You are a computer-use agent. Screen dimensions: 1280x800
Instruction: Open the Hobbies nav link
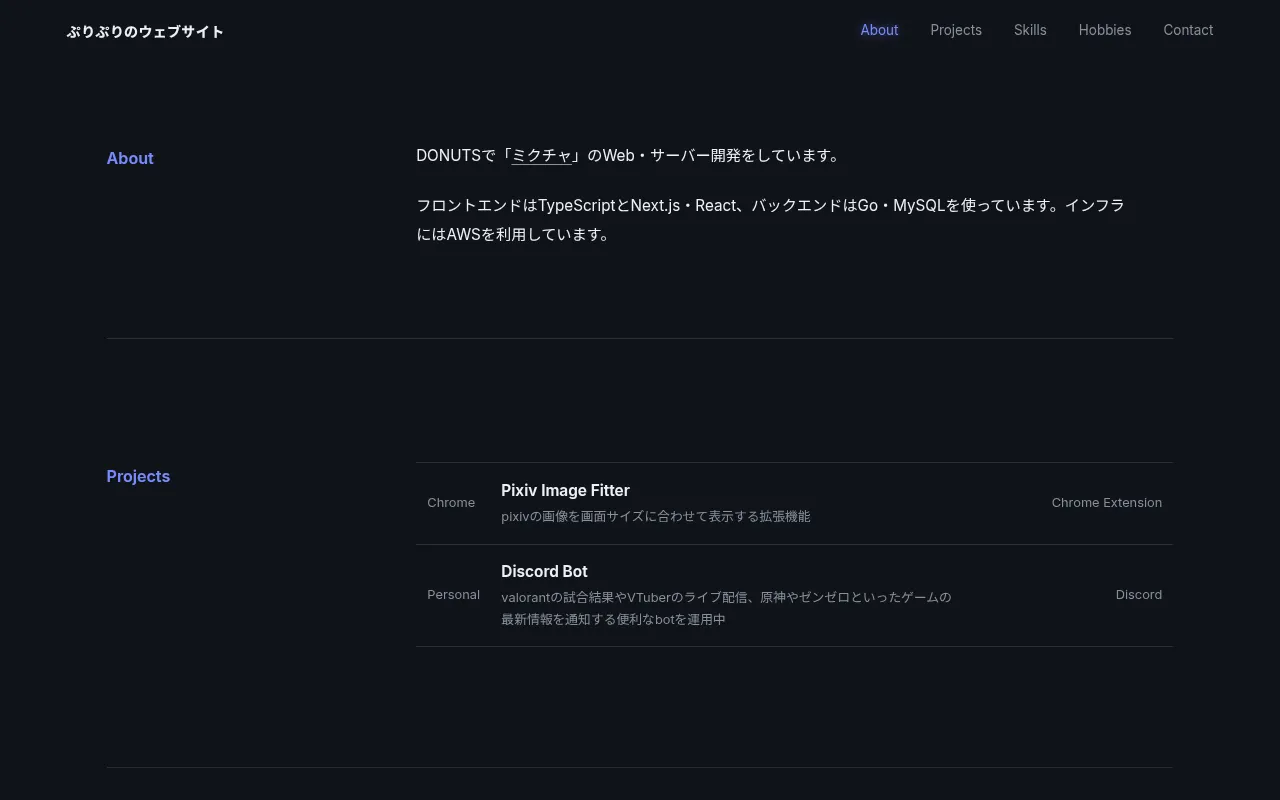coord(1105,30)
